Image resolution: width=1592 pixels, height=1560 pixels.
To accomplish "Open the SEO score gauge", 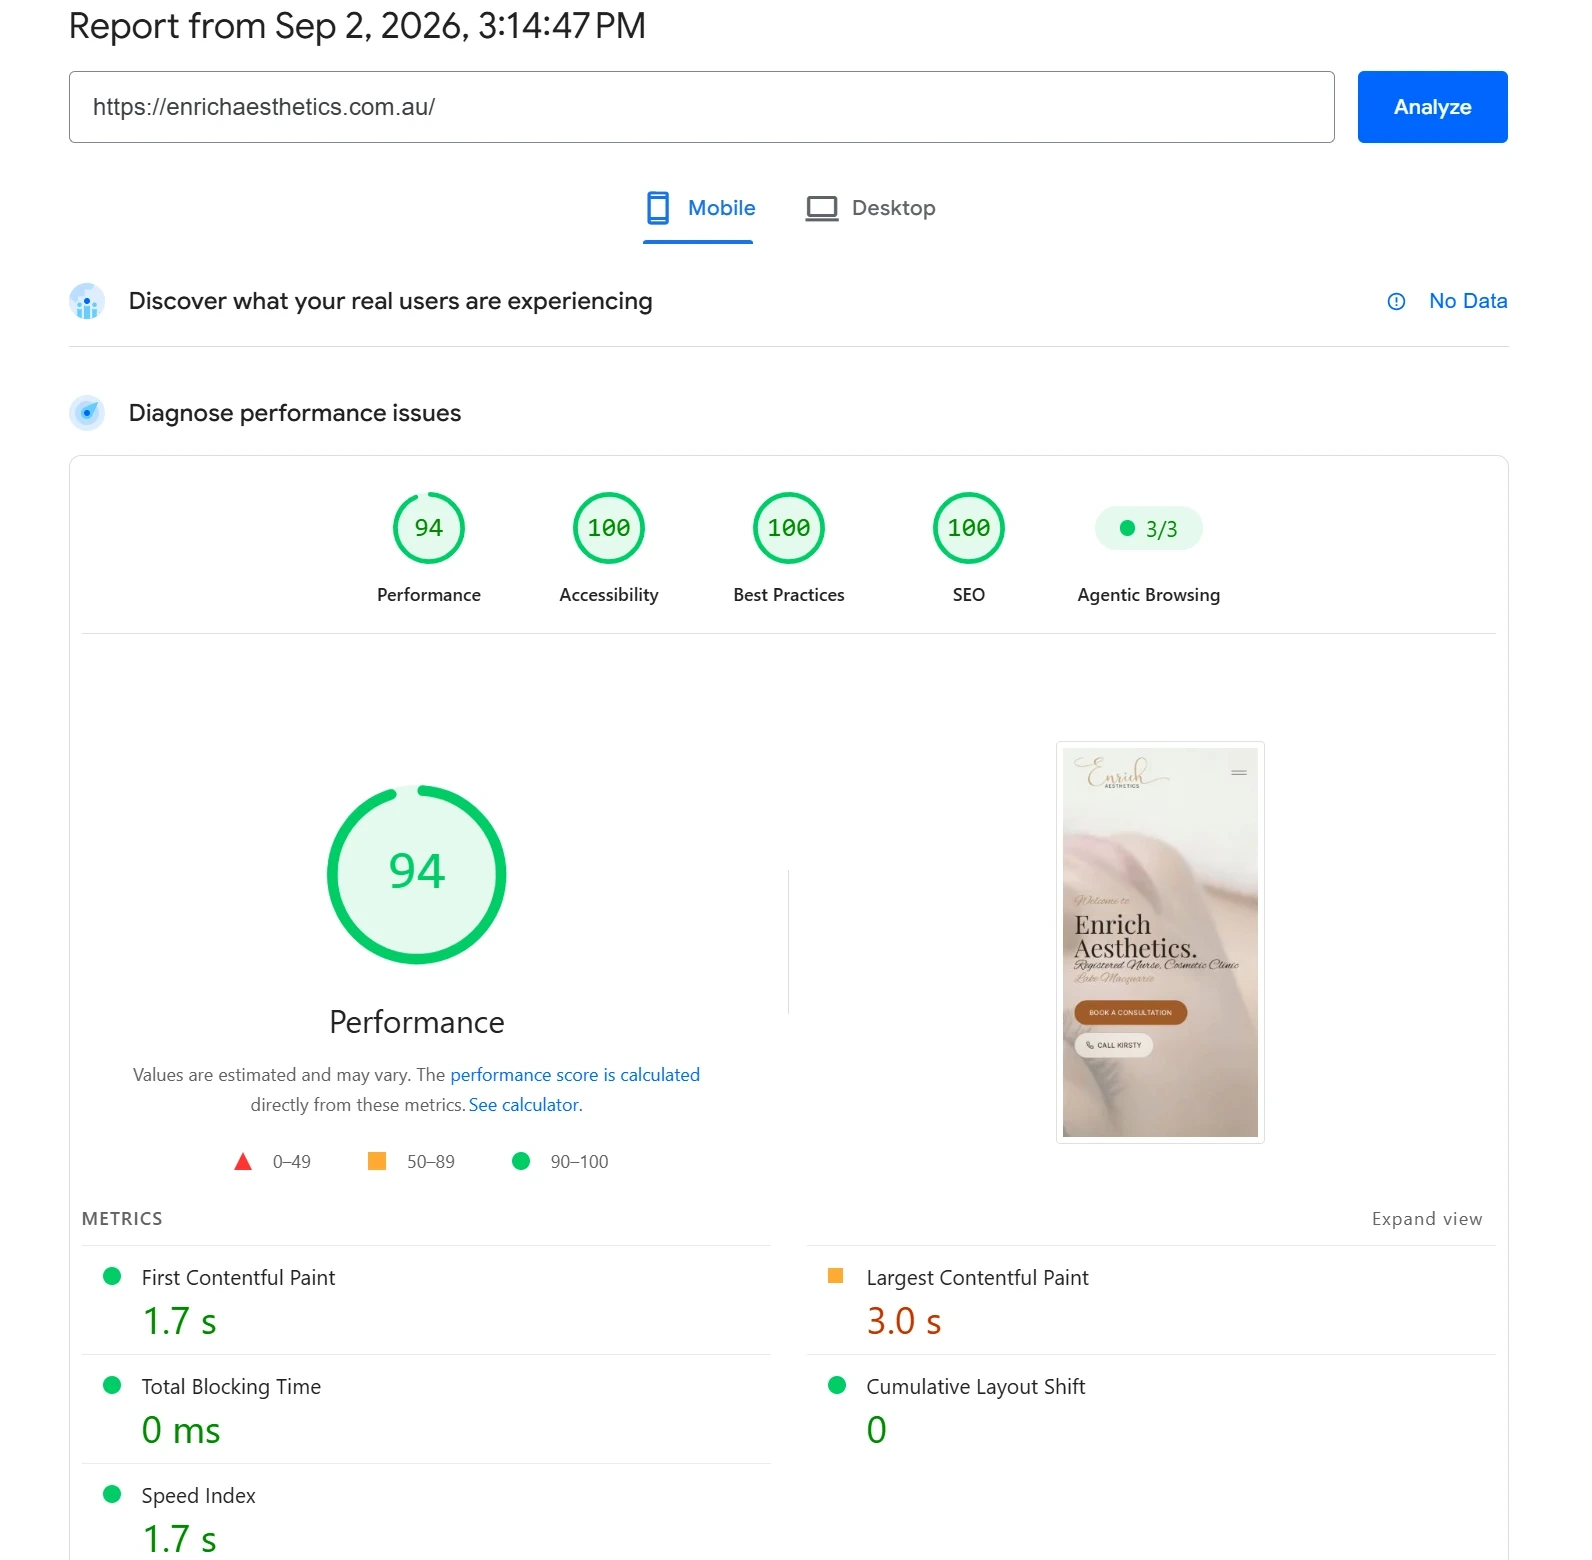I will pyautogui.click(x=969, y=528).
